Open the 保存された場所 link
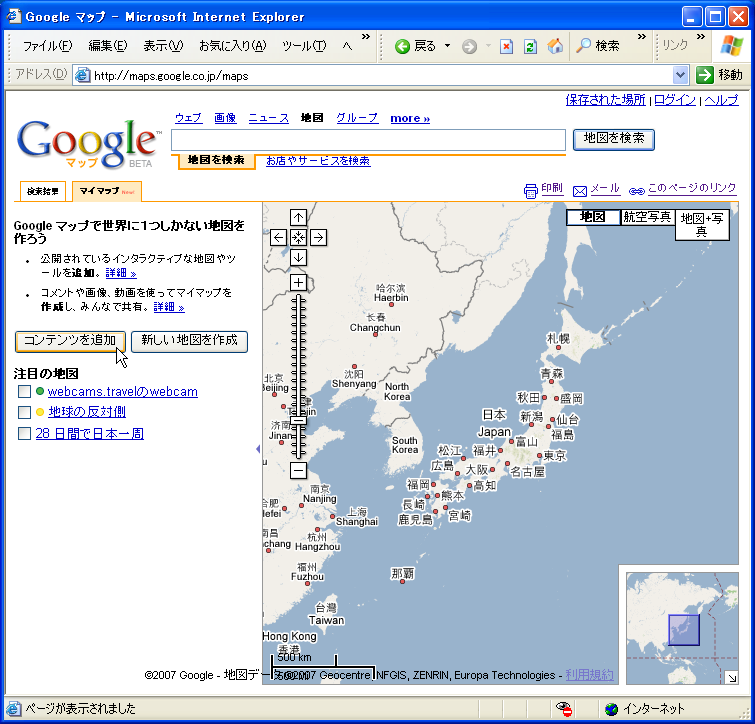Viewport: 755px width, 724px height. pyautogui.click(x=605, y=100)
